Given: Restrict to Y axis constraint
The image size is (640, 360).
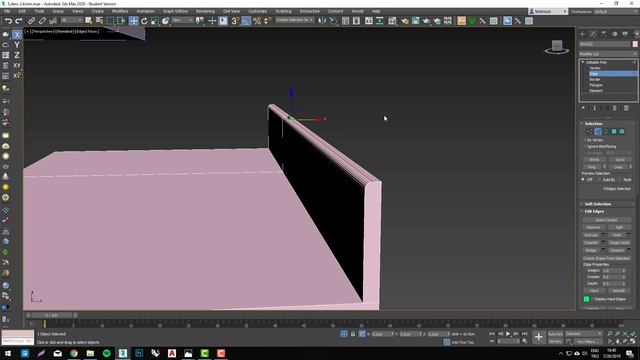Looking at the screenshot, I should [17, 44].
